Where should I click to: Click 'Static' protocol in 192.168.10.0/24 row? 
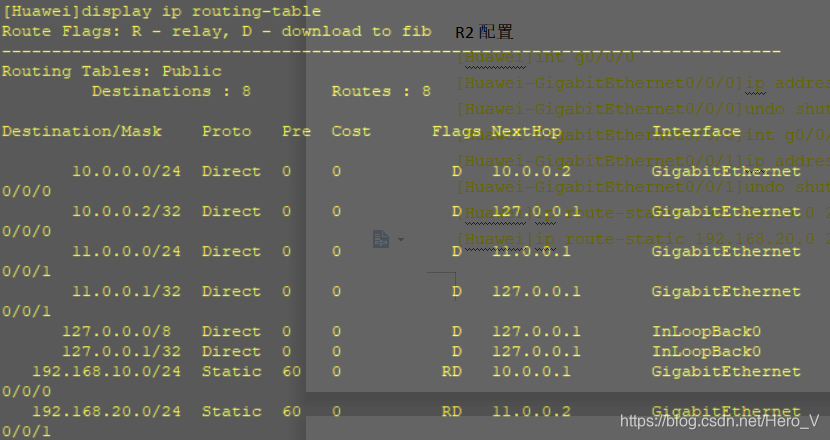(x=231, y=371)
